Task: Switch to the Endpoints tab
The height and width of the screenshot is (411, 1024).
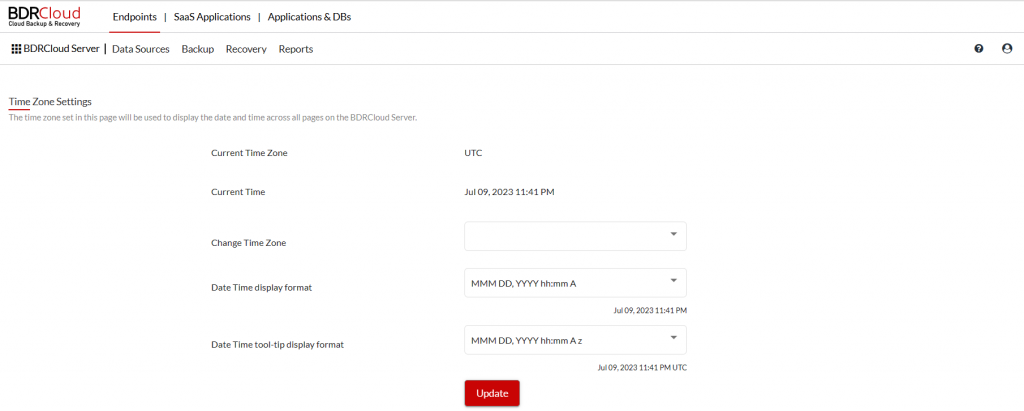Action: point(134,17)
